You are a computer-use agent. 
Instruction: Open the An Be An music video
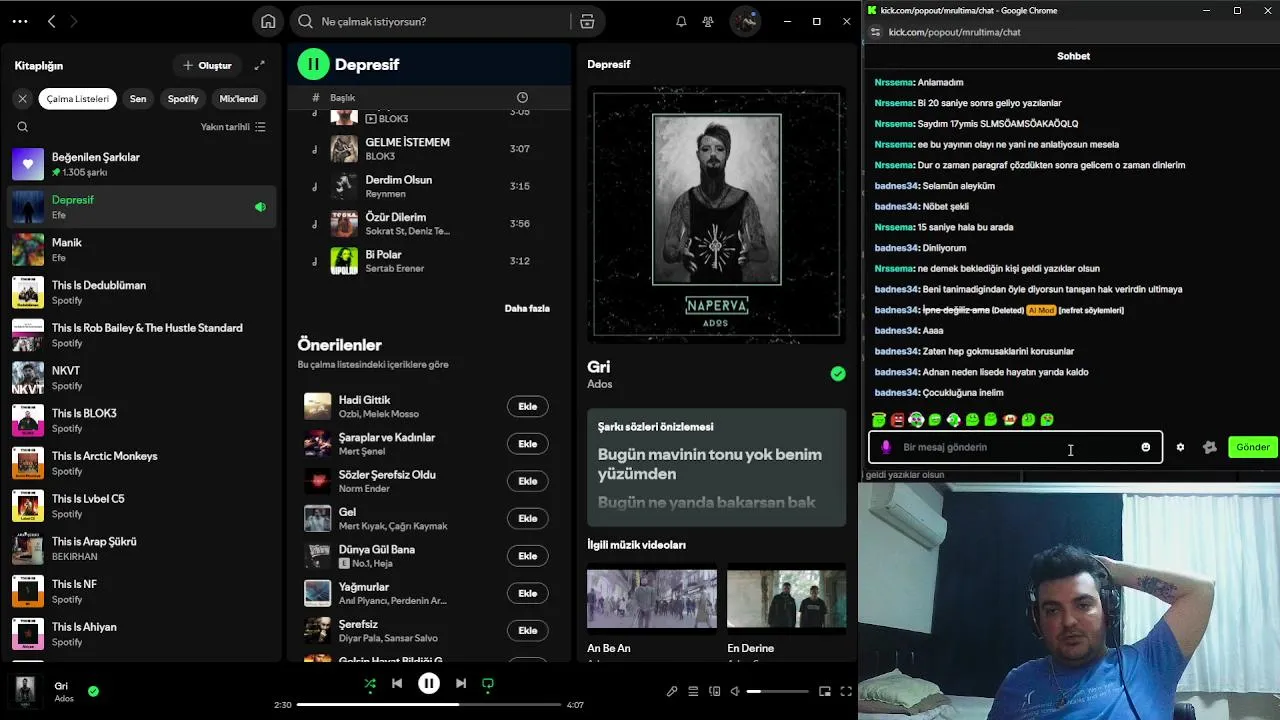pyautogui.click(x=652, y=599)
